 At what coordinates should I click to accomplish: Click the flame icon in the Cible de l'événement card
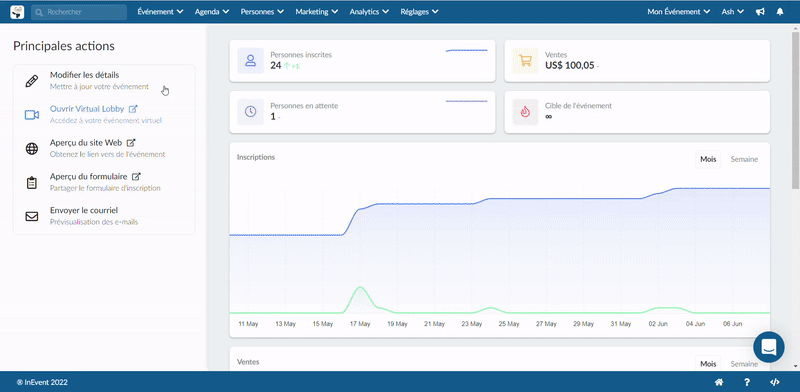tap(525, 112)
